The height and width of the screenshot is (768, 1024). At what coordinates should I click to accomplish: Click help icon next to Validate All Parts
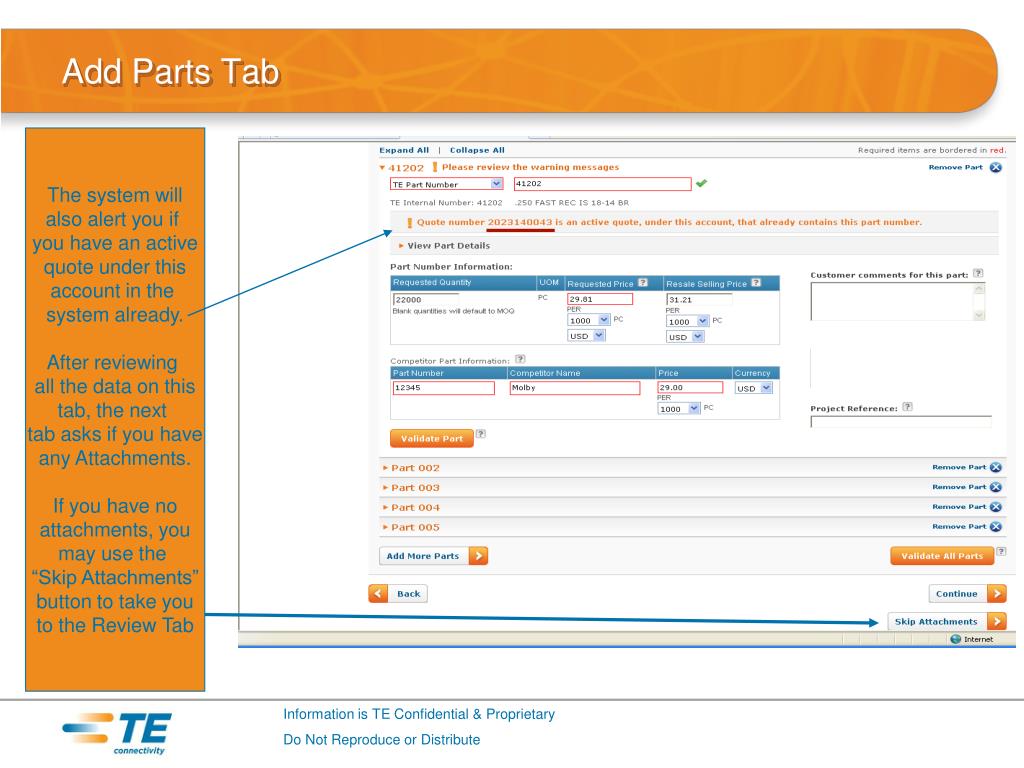coord(1001,551)
